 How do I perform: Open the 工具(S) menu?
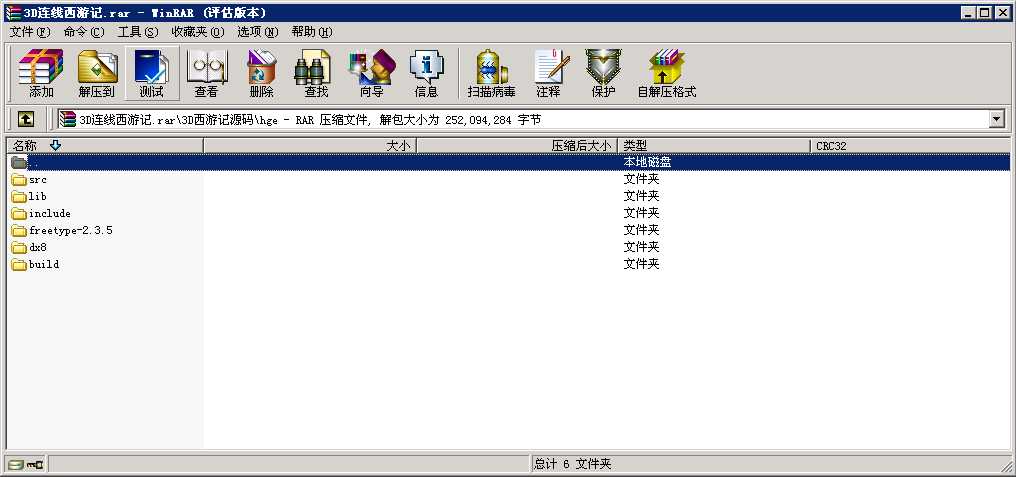[138, 32]
